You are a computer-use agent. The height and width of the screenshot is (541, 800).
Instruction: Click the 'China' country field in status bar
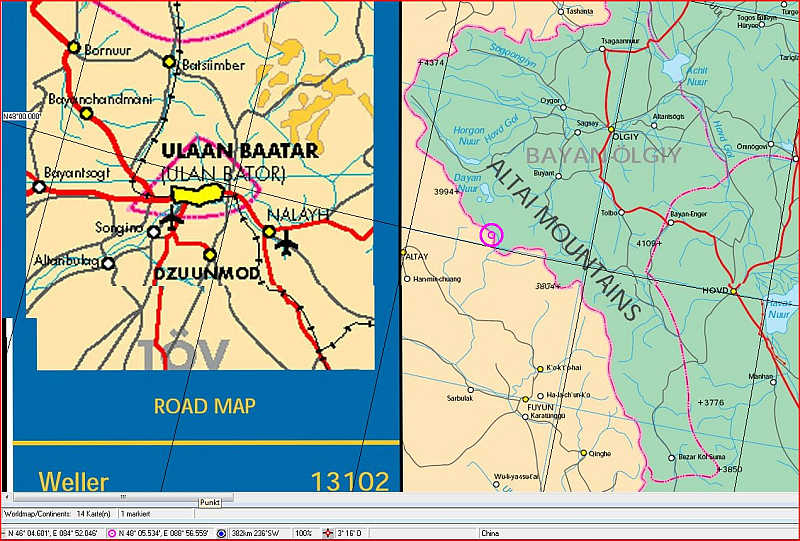[490, 533]
